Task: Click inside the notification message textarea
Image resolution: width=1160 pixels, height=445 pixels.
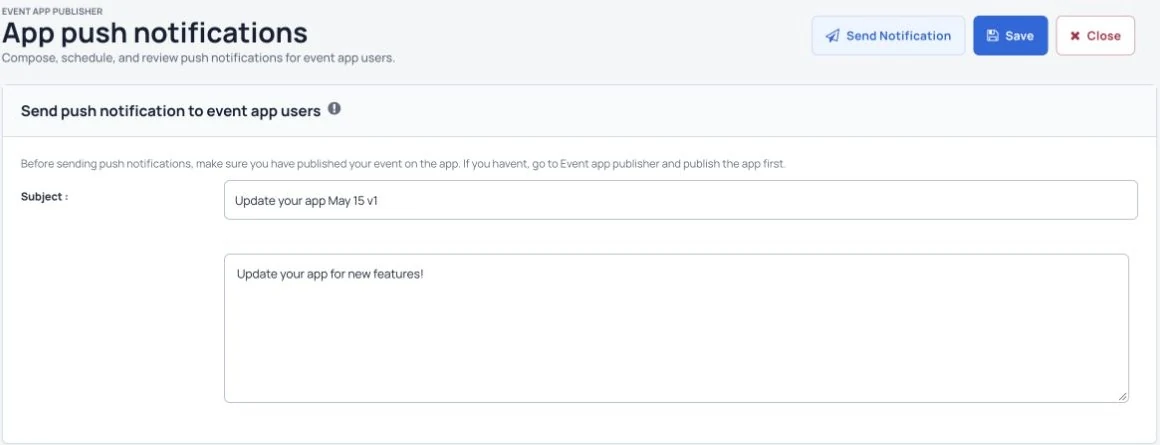Action: pyautogui.click(x=676, y=328)
